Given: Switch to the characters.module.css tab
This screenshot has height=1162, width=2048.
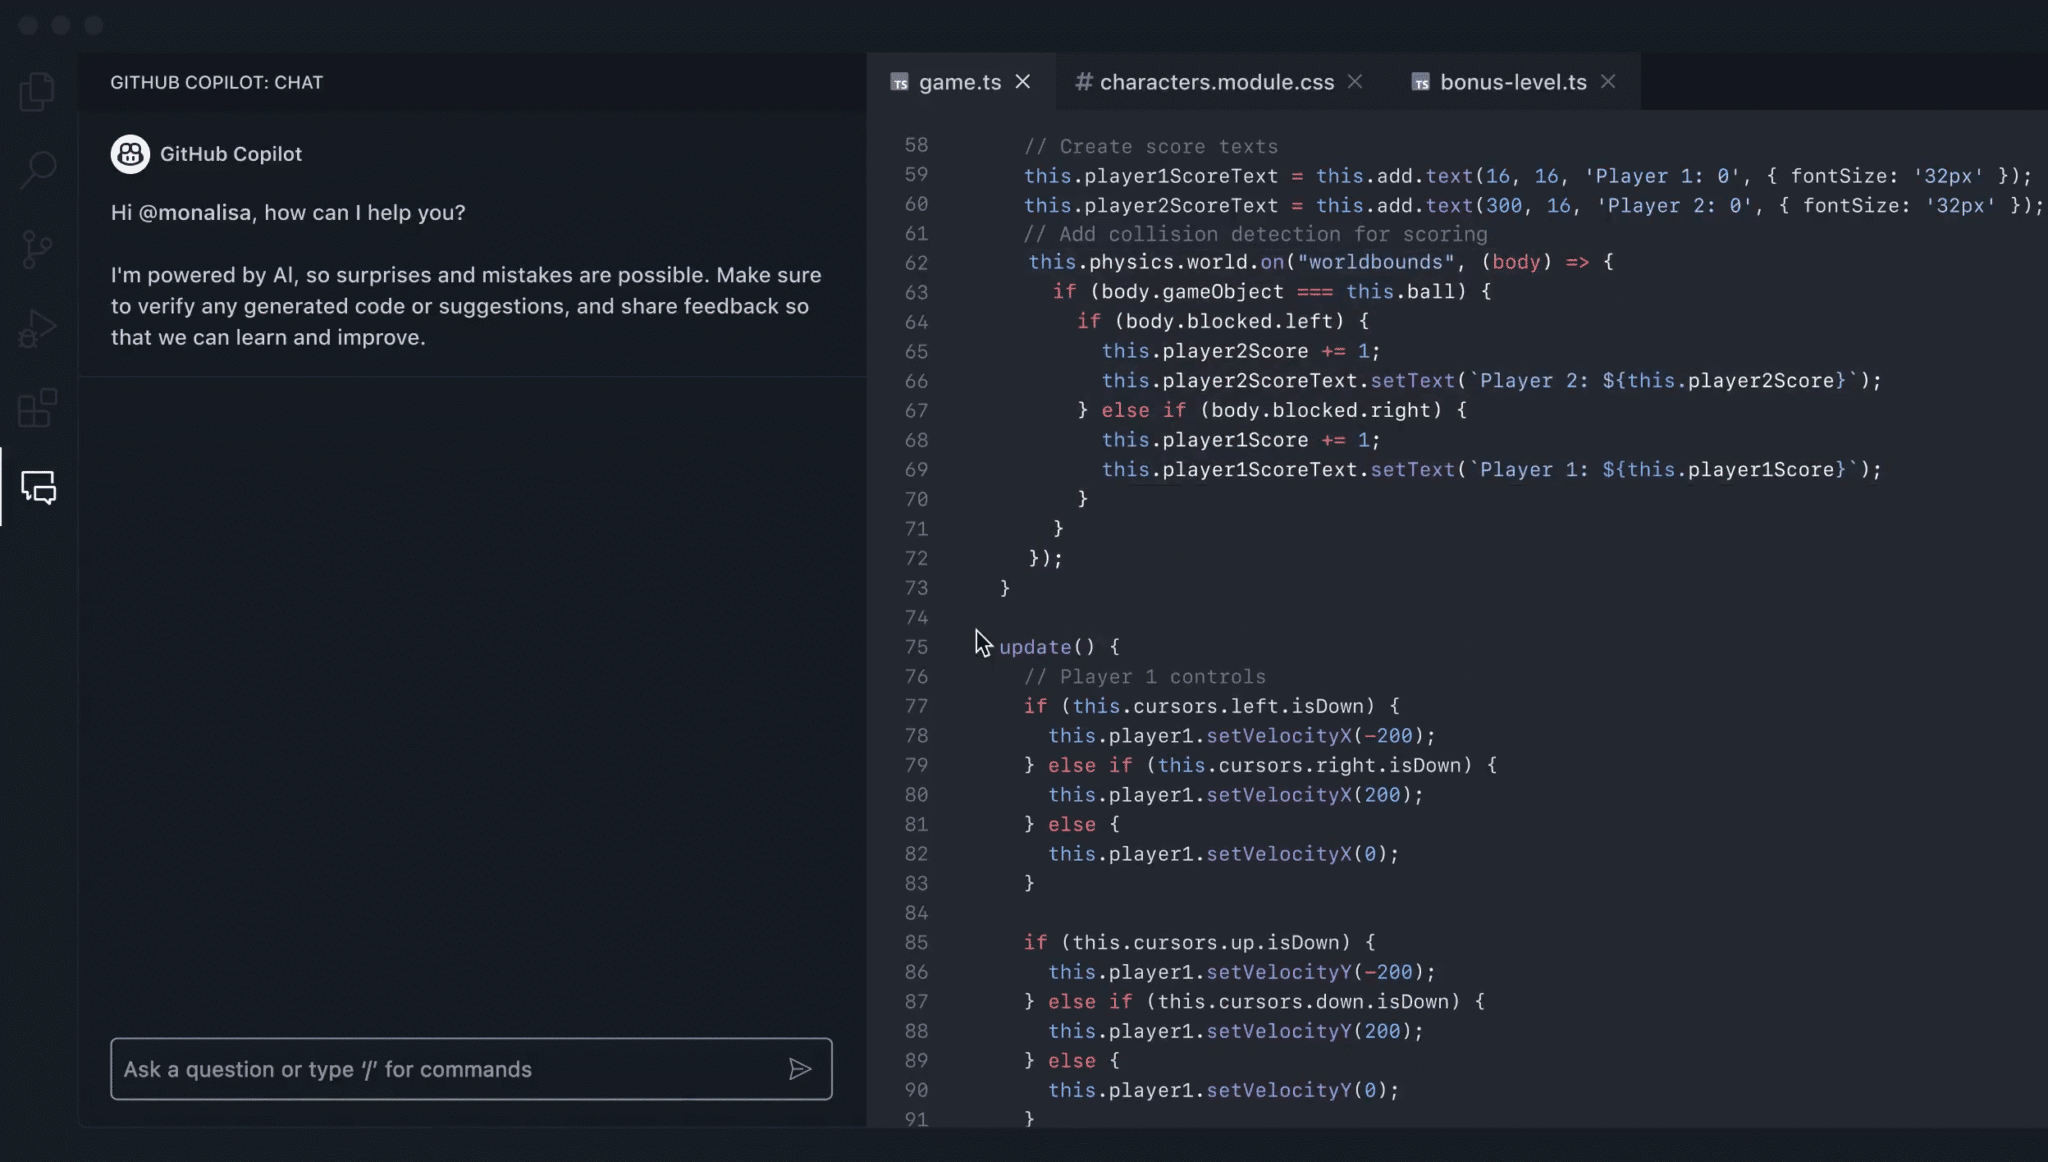Looking at the screenshot, I should (x=1216, y=82).
